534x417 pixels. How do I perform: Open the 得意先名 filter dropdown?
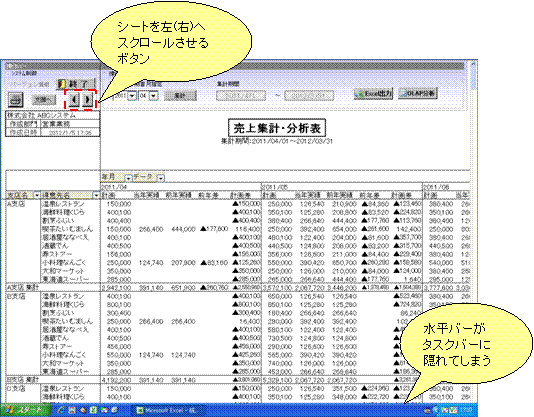pos(96,195)
